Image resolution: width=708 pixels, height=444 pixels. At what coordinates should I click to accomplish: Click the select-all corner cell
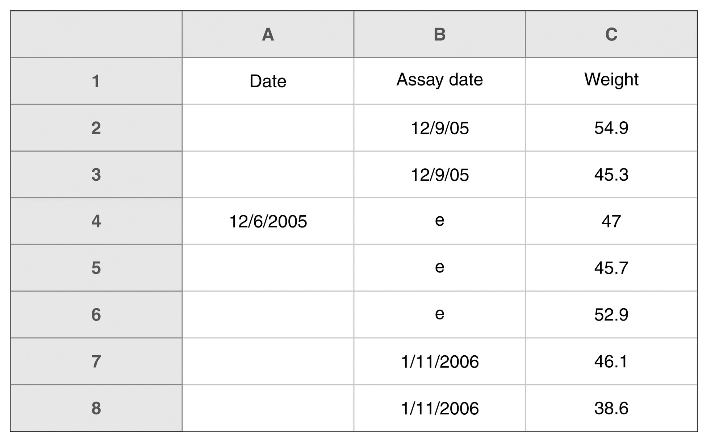96,34
